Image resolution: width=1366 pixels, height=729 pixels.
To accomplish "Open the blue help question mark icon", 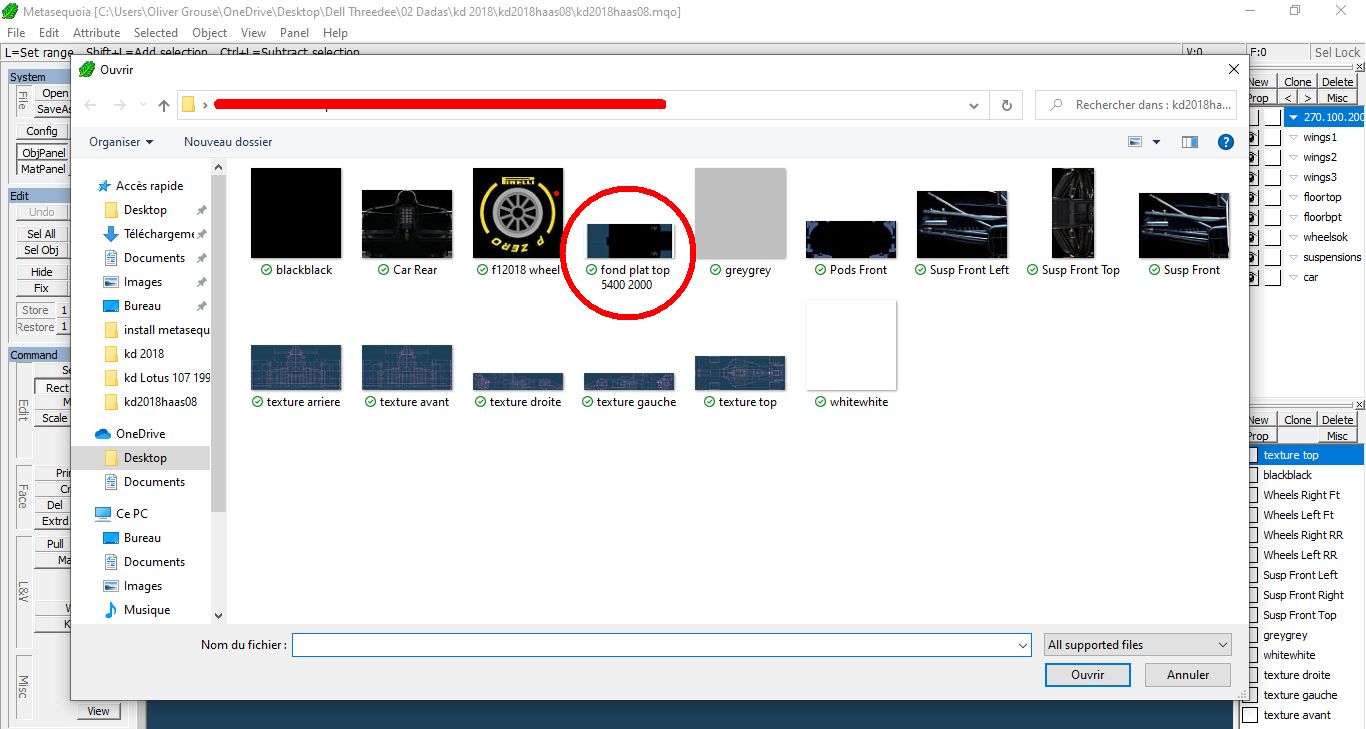I will [x=1225, y=142].
